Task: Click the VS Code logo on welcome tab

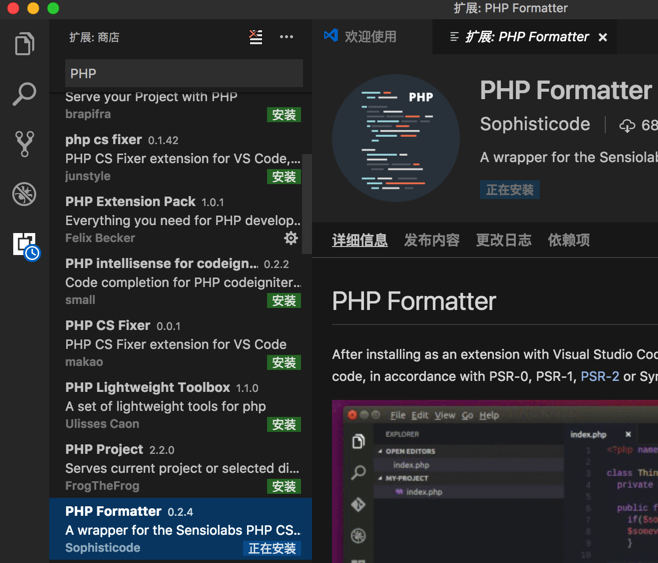Action: 331,35
